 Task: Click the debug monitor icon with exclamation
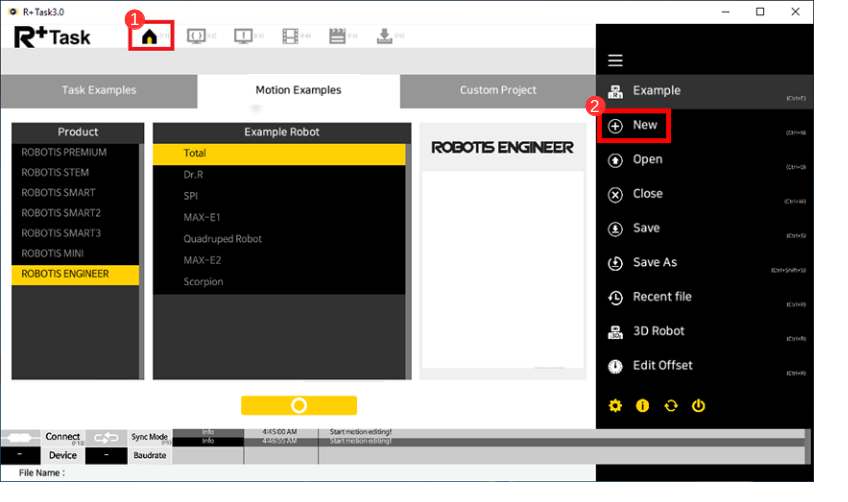point(243,37)
